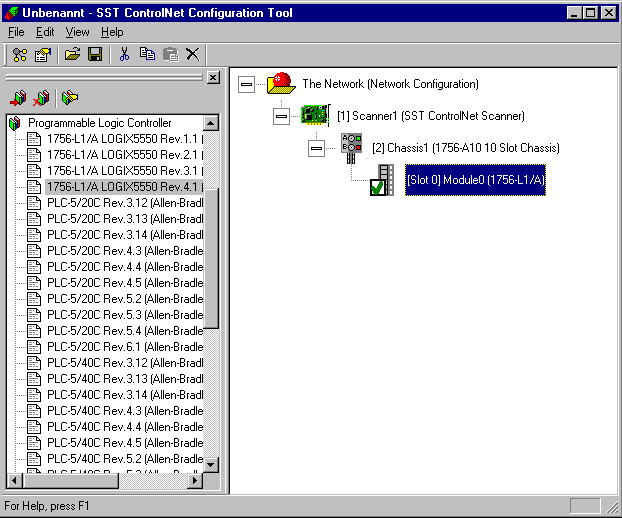
Task: Close the device library pane
Action: 213,77
